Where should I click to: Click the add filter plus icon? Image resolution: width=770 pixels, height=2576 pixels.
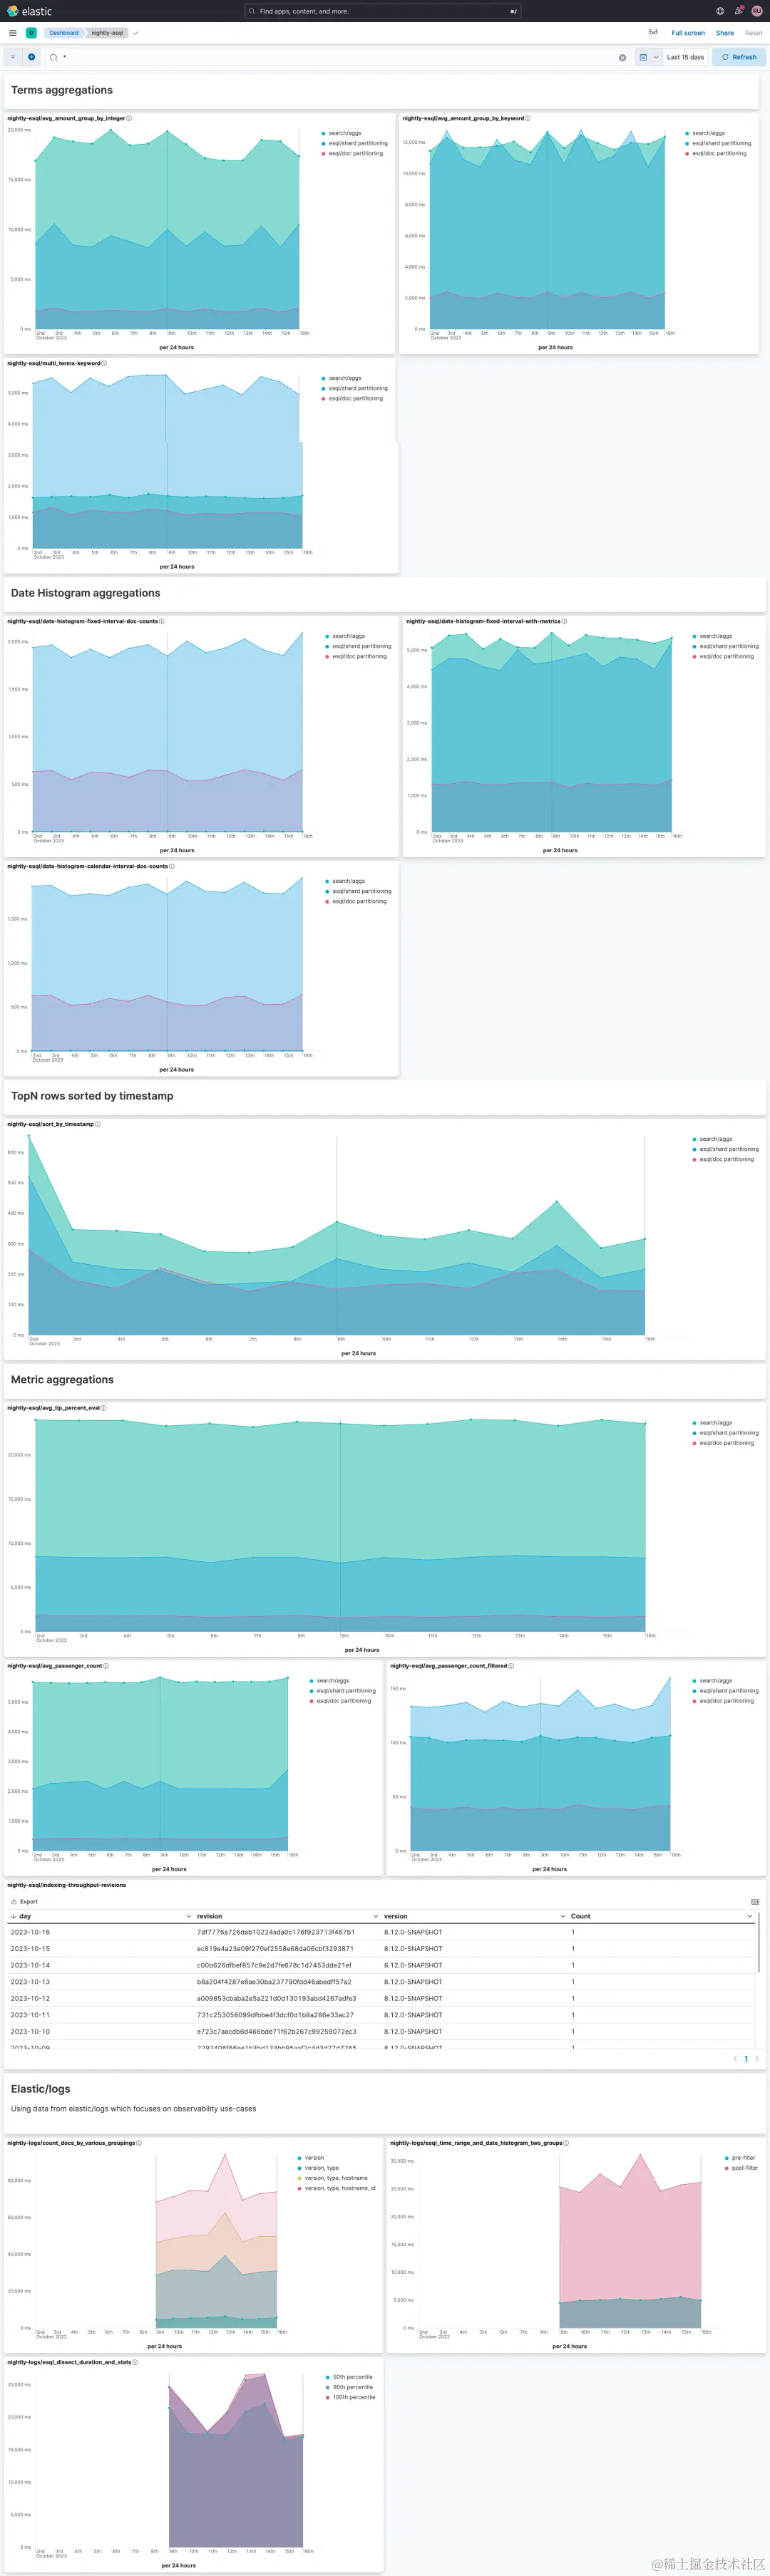point(31,57)
